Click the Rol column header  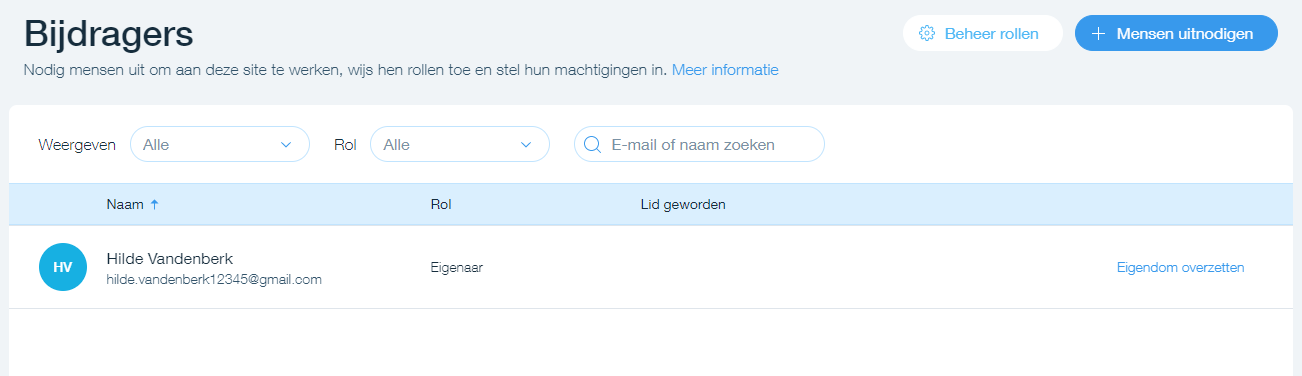441,204
